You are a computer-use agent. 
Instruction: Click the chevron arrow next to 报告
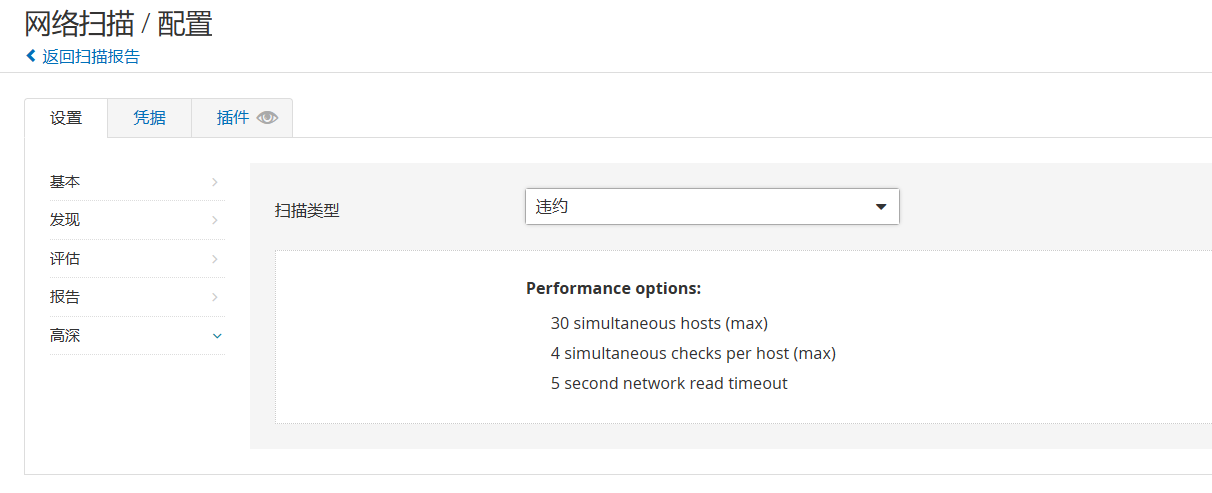click(215, 297)
